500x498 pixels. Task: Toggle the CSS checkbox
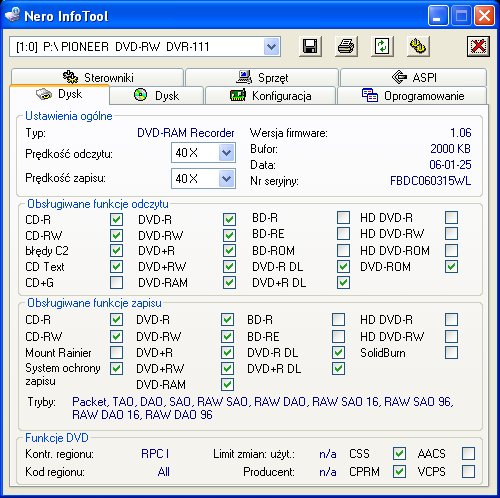(x=399, y=454)
